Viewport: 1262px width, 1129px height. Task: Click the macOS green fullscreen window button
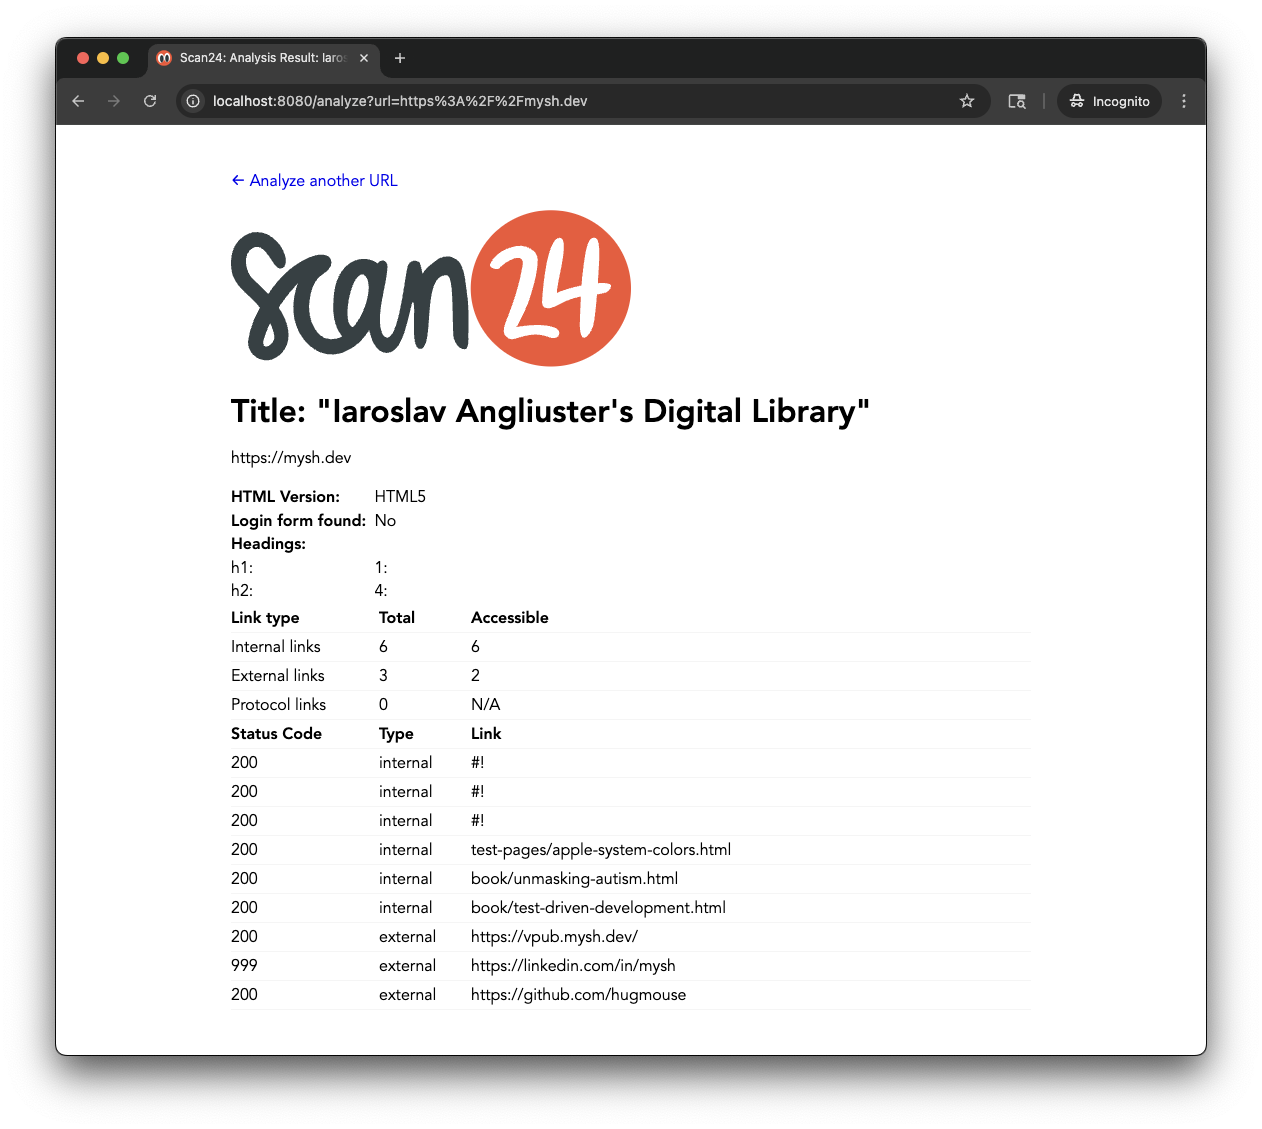click(123, 58)
